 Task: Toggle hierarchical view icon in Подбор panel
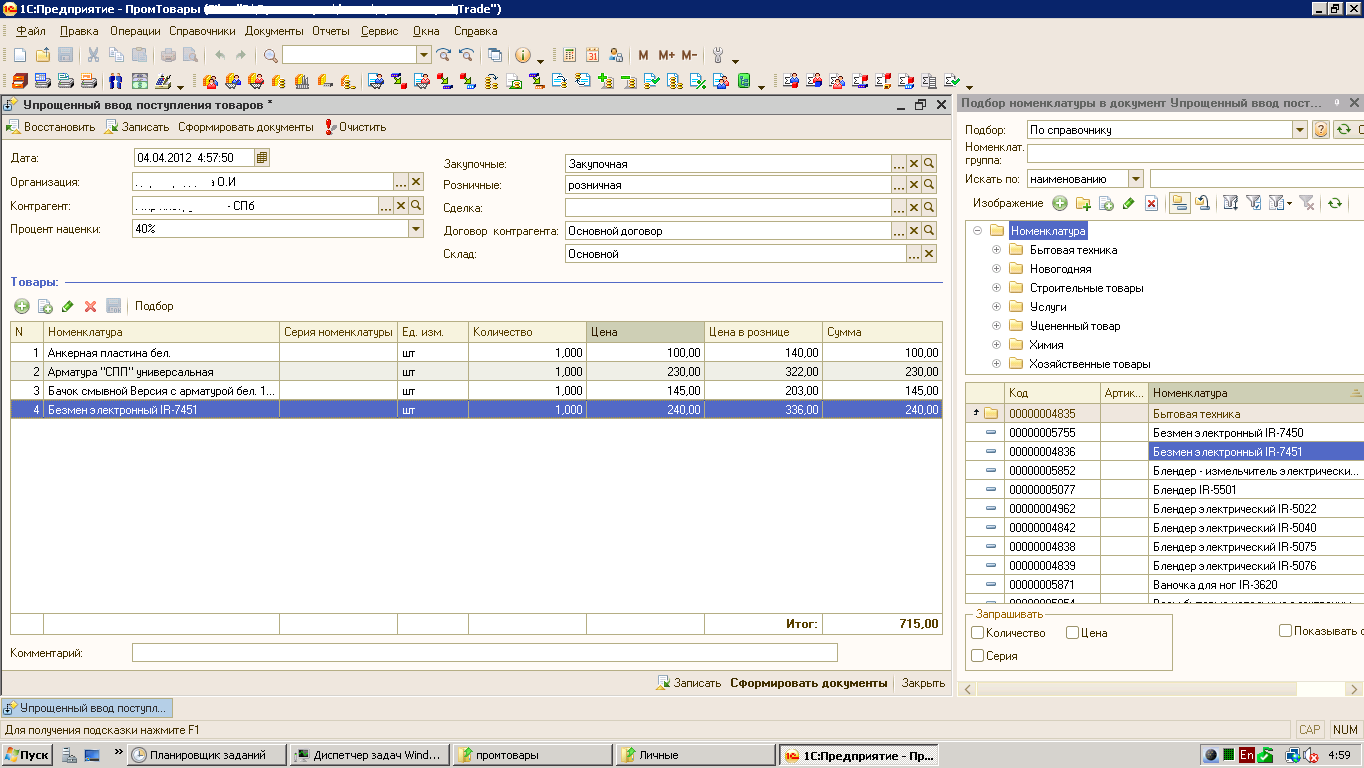click(1180, 203)
